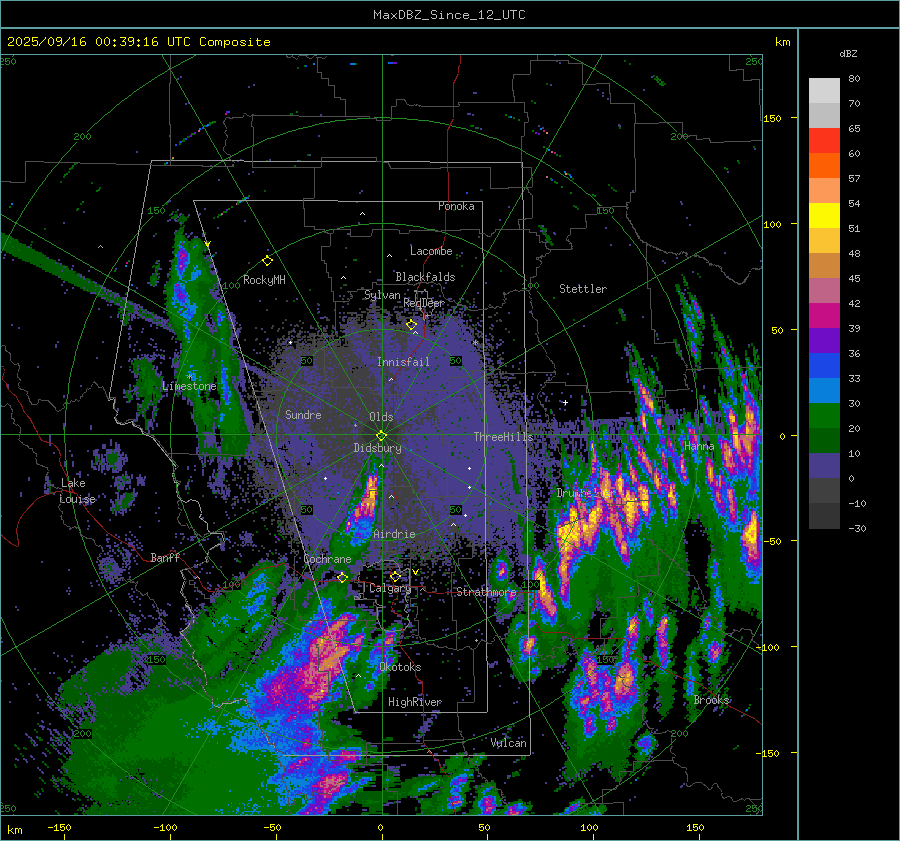Click the Sylvan label
900x841 pixels.
[382, 295]
